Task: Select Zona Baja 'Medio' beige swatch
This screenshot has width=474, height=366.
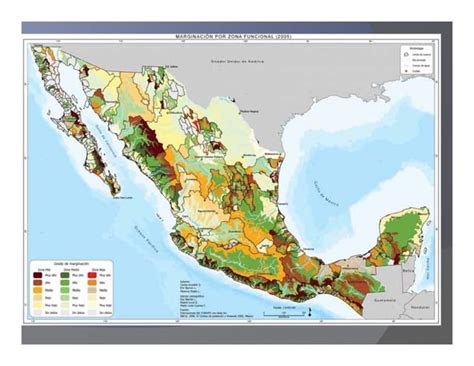Action: (92, 290)
